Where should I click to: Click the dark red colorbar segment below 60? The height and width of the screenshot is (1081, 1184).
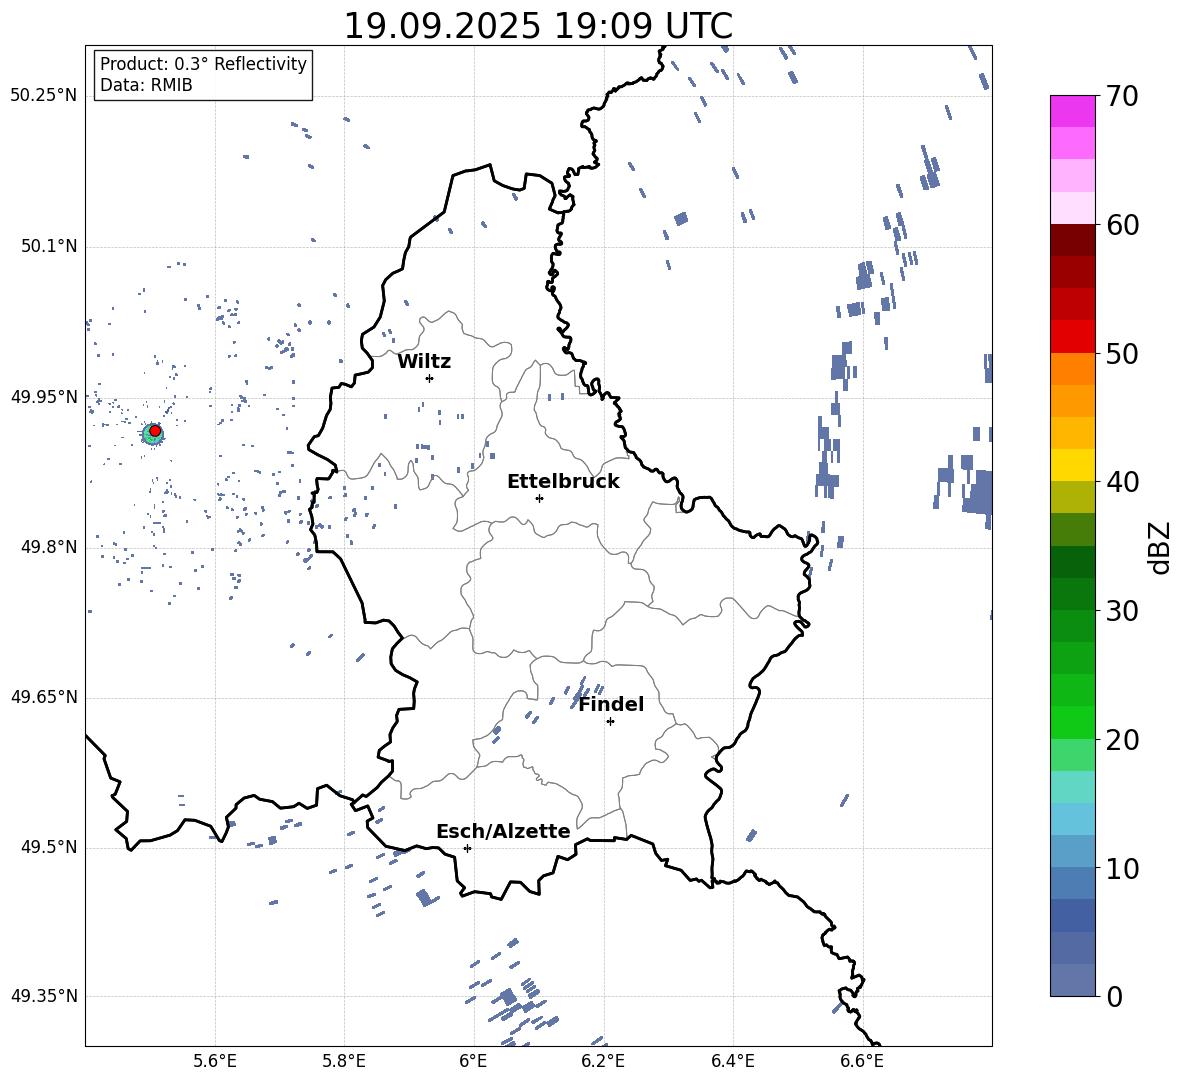point(1073,240)
